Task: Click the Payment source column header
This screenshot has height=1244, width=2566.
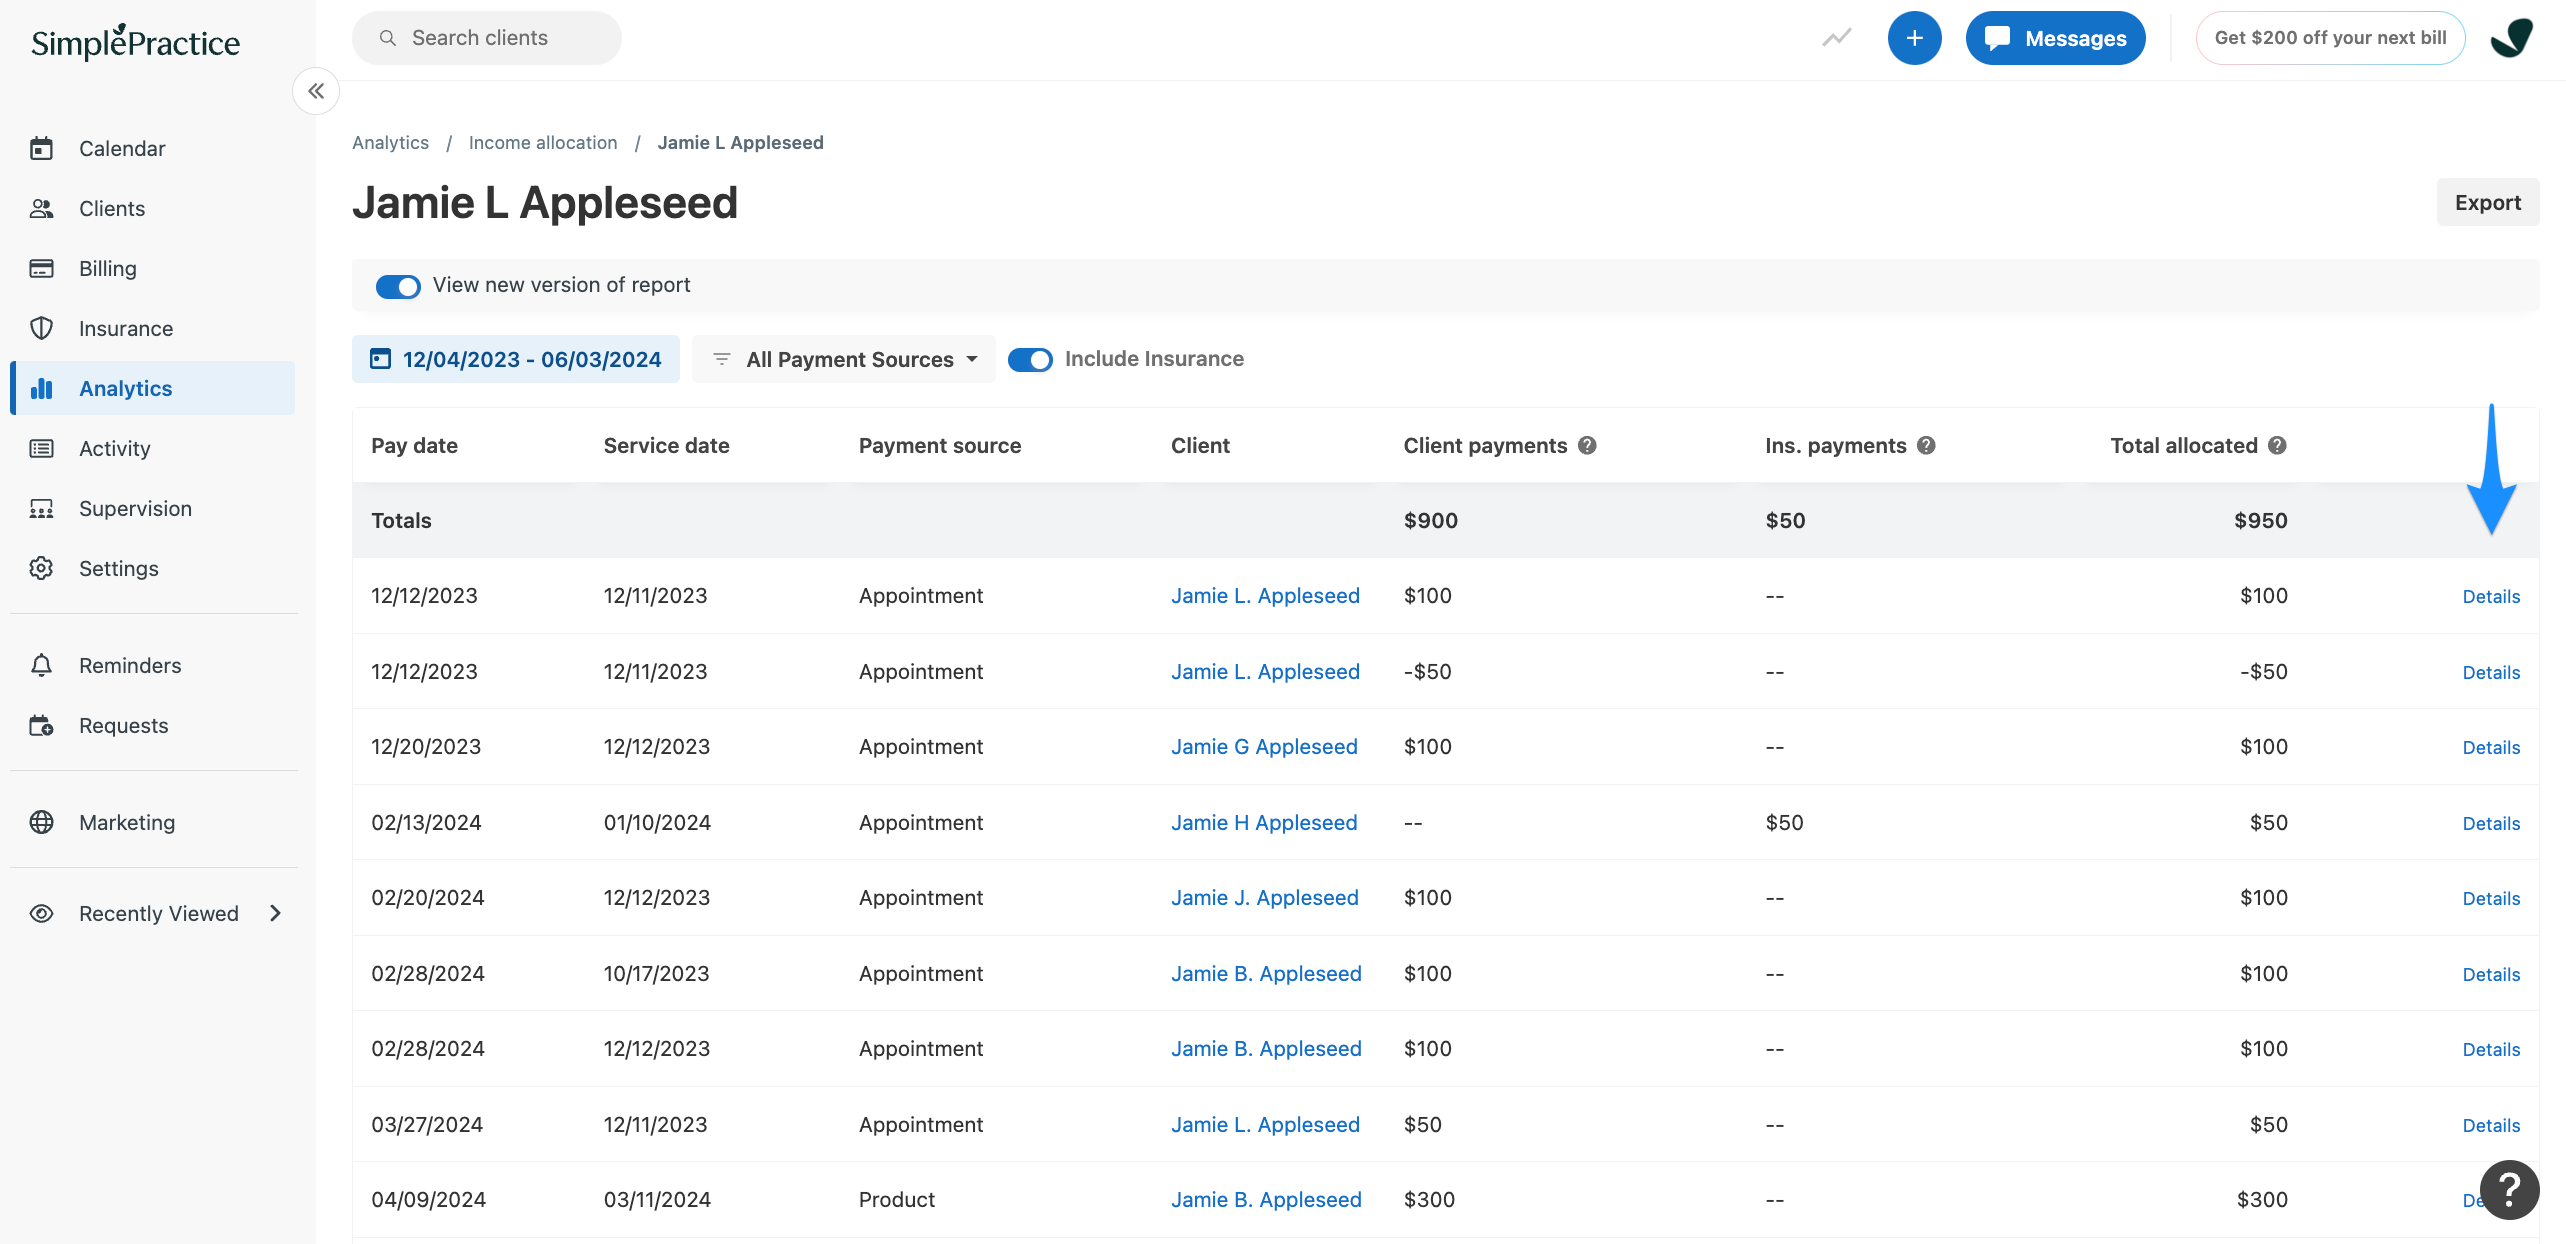Action: (x=940, y=445)
